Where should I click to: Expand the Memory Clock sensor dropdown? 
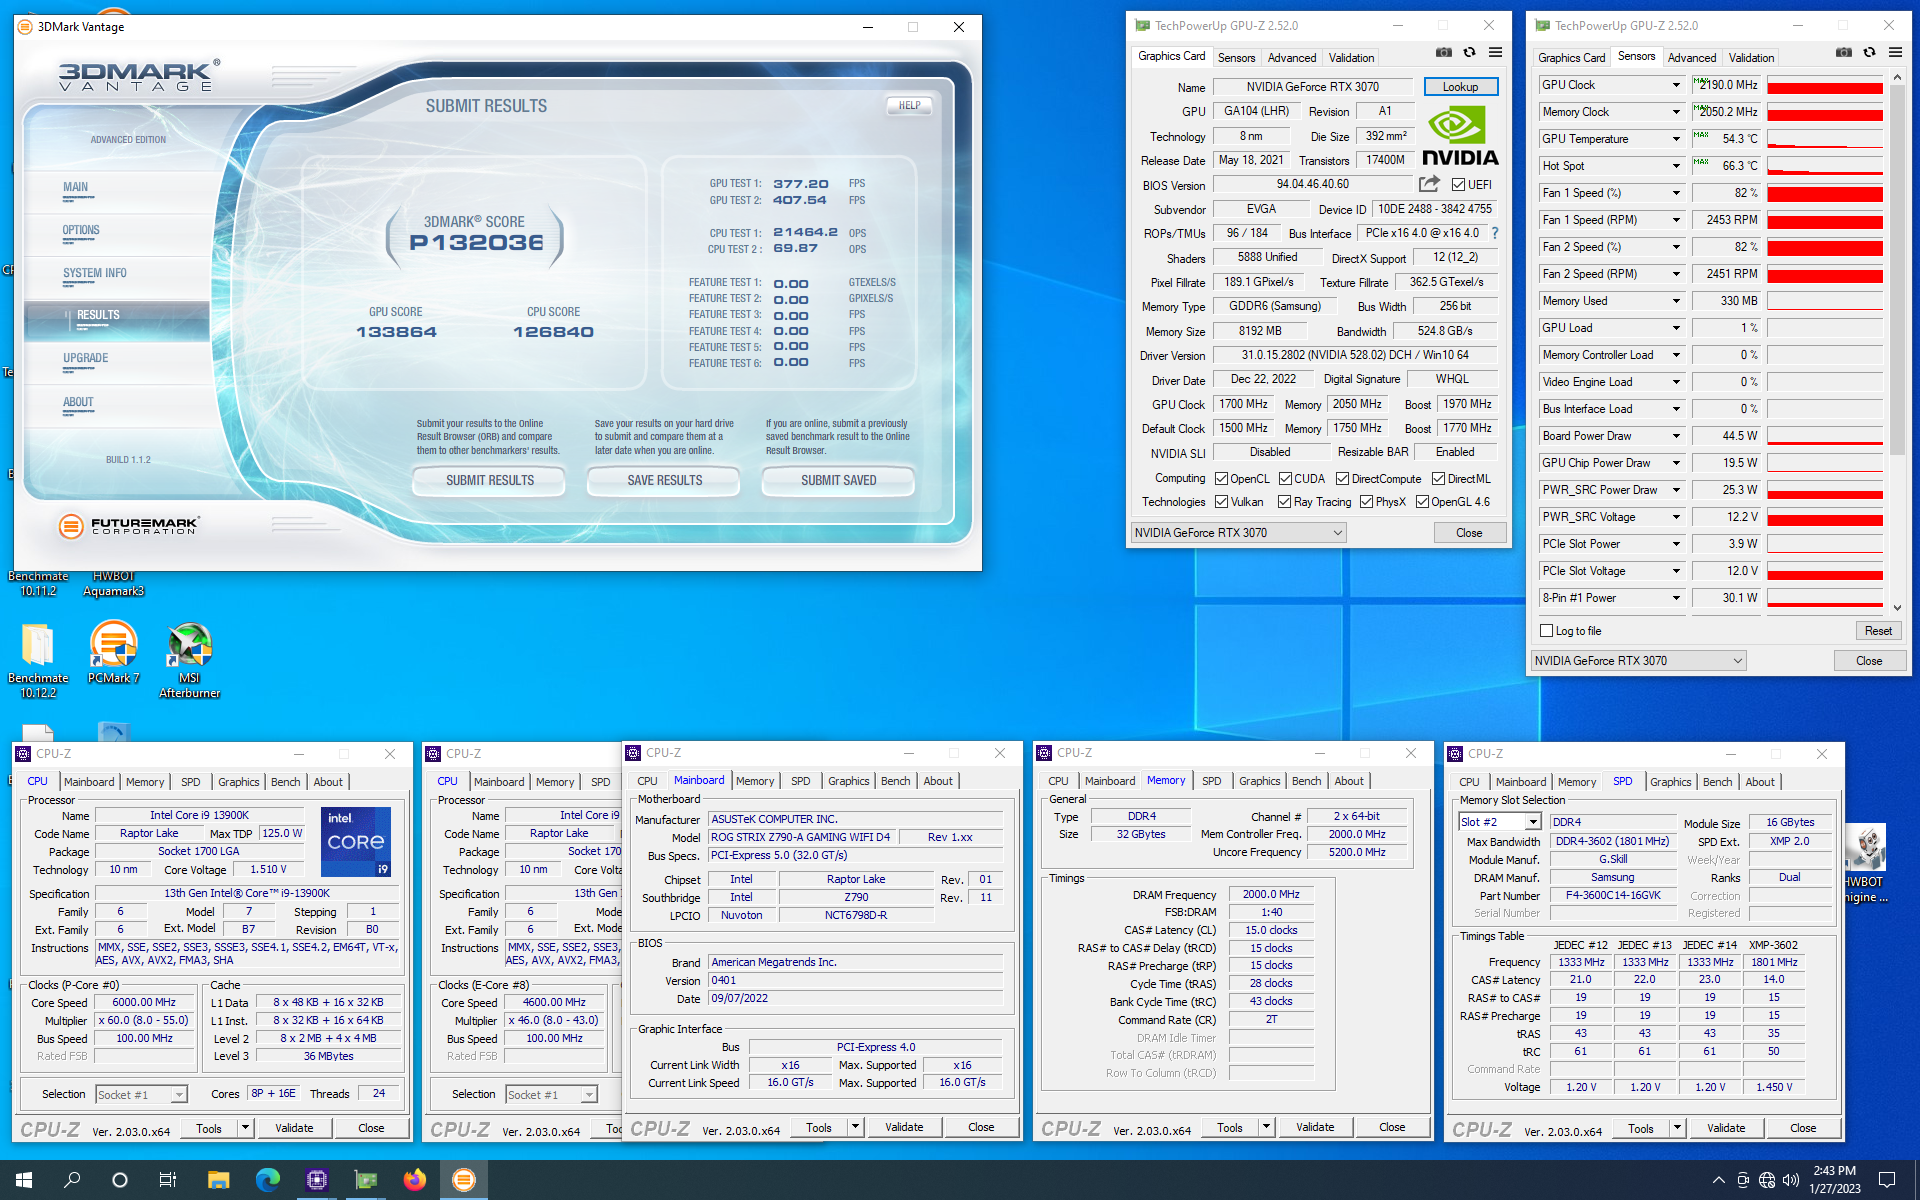coord(1676,112)
